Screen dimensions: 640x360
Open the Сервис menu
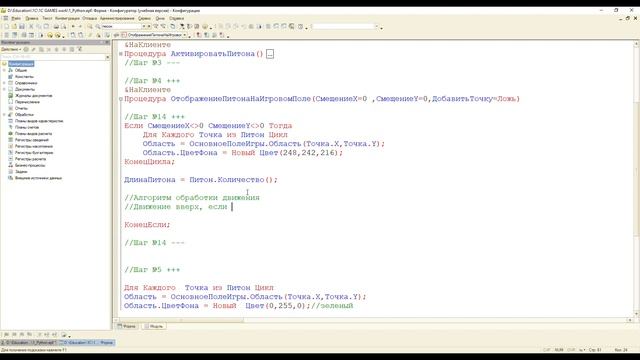[144, 18]
